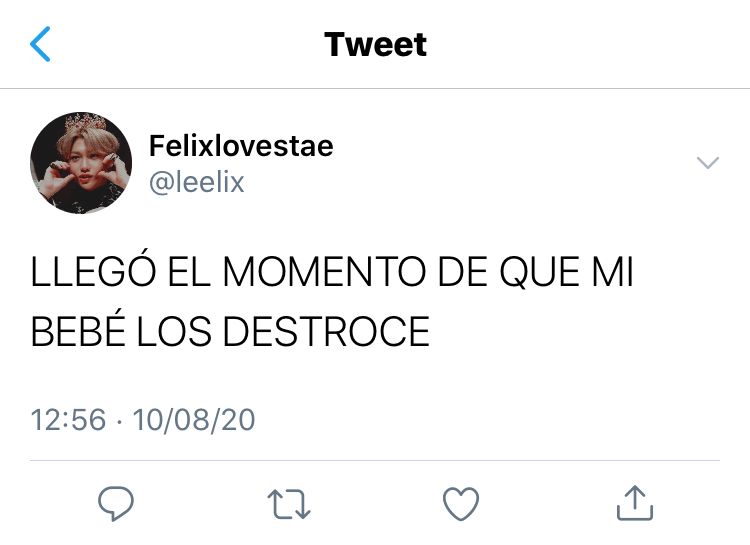Viewport: 750px width, 545px height.
Task: Share the tweet using upload icon
Action: point(635,503)
